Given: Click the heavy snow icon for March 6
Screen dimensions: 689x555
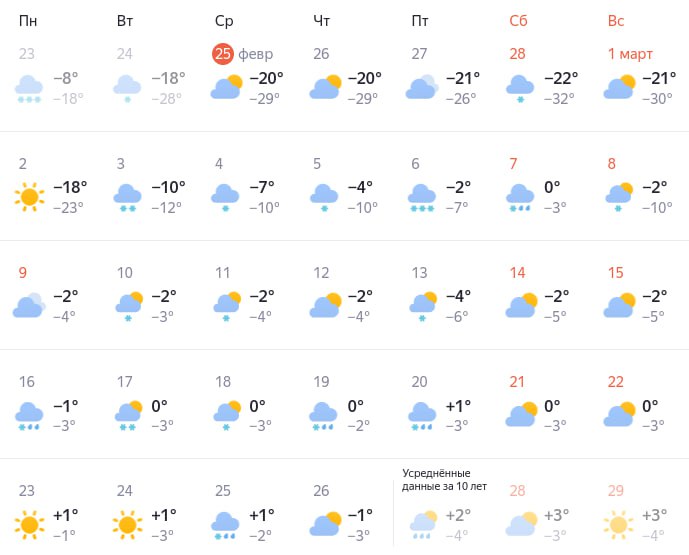Looking at the screenshot, I should [x=422, y=197].
